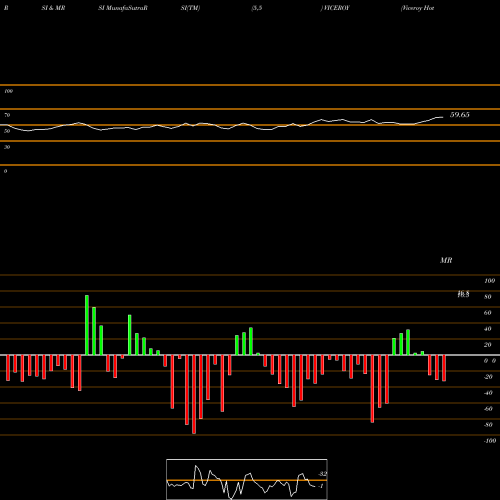500x500 pixels.
Task: Click the 'MR' panel title
Action: (446, 260)
